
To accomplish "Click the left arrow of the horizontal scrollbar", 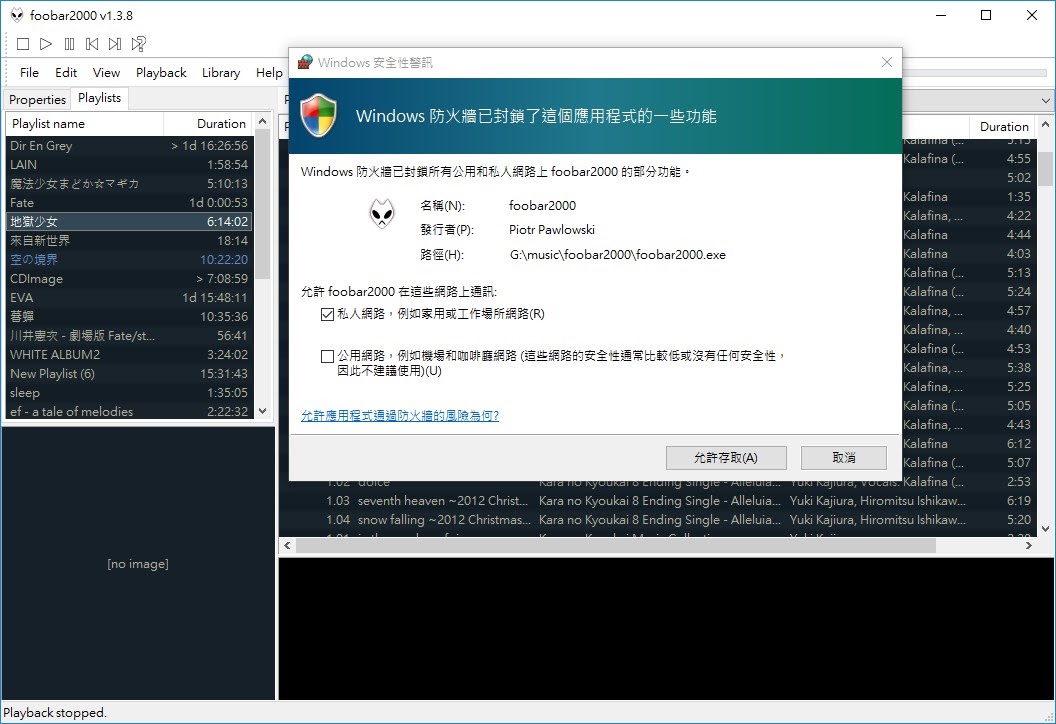I will pos(286,545).
